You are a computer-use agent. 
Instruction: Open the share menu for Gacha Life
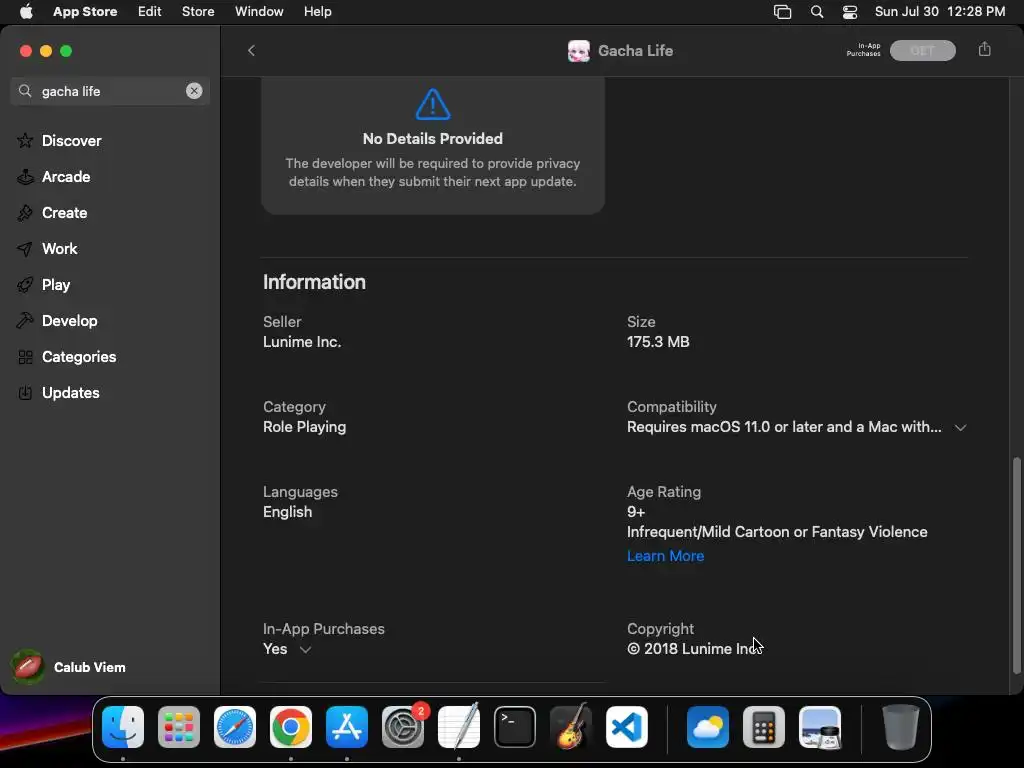985,50
